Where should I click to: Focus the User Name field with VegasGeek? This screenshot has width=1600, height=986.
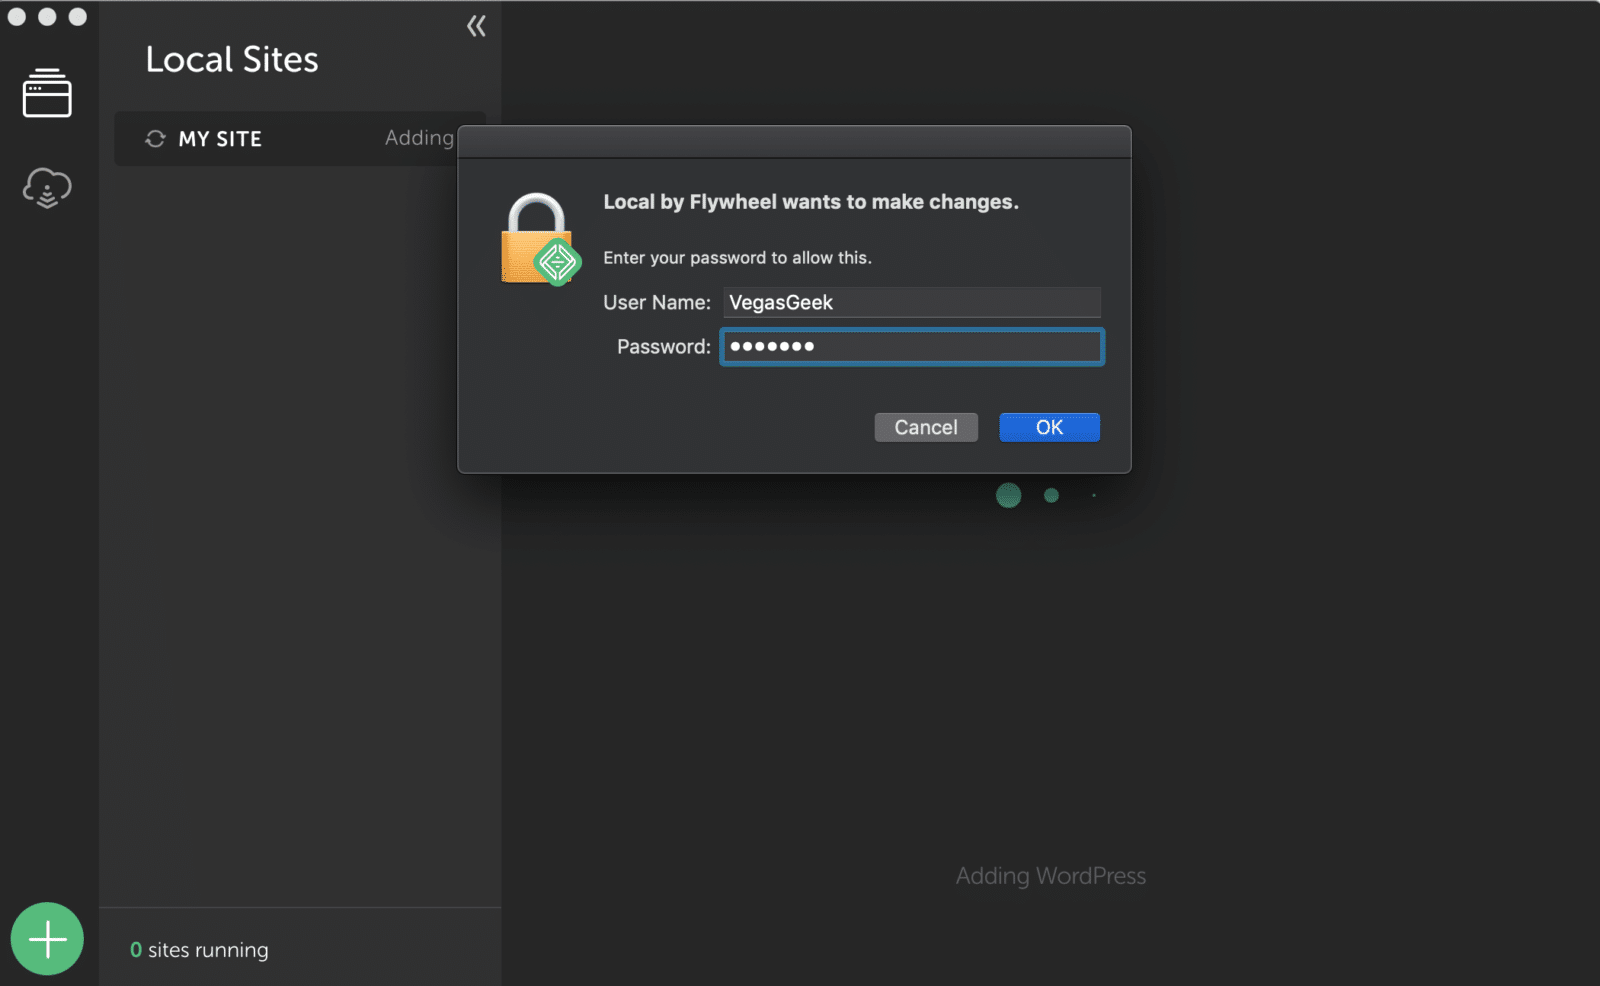coord(911,302)
